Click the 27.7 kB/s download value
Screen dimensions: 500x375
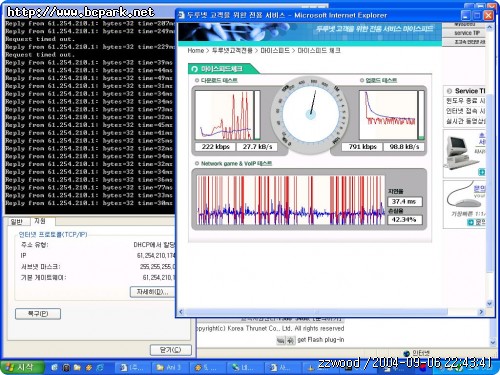tap(257, 147)
